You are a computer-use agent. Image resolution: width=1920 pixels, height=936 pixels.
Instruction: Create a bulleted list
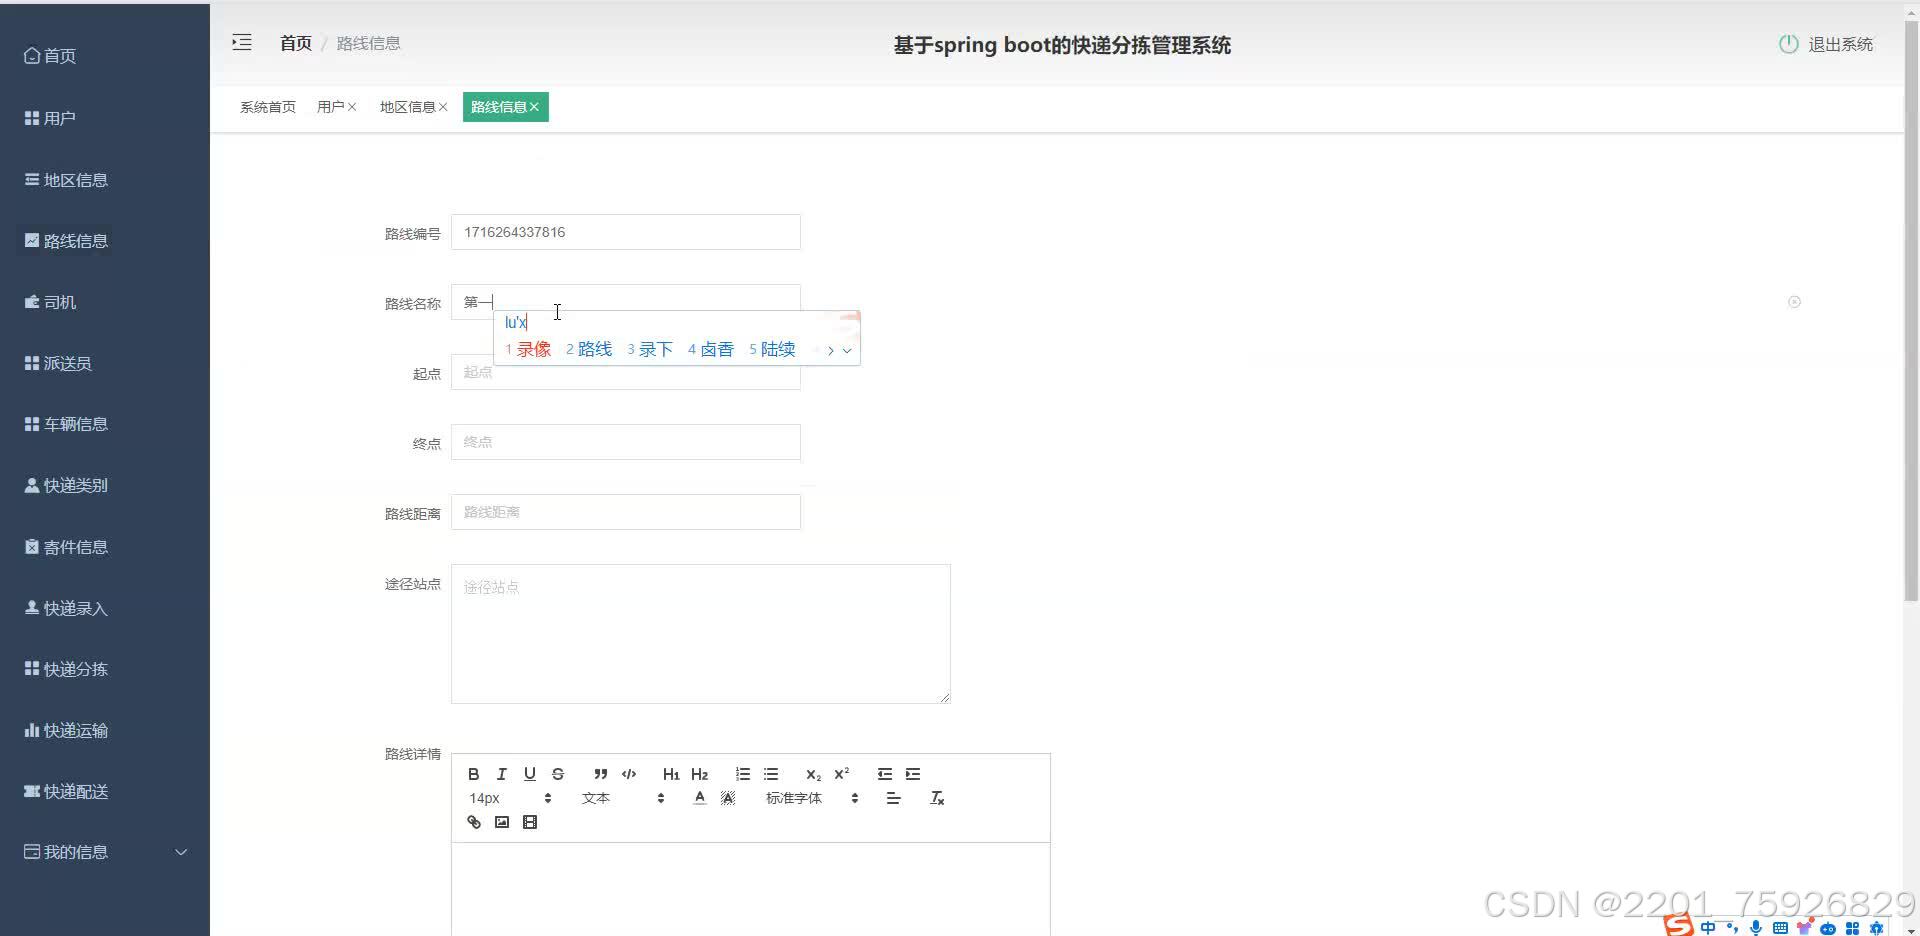(771, 774)
